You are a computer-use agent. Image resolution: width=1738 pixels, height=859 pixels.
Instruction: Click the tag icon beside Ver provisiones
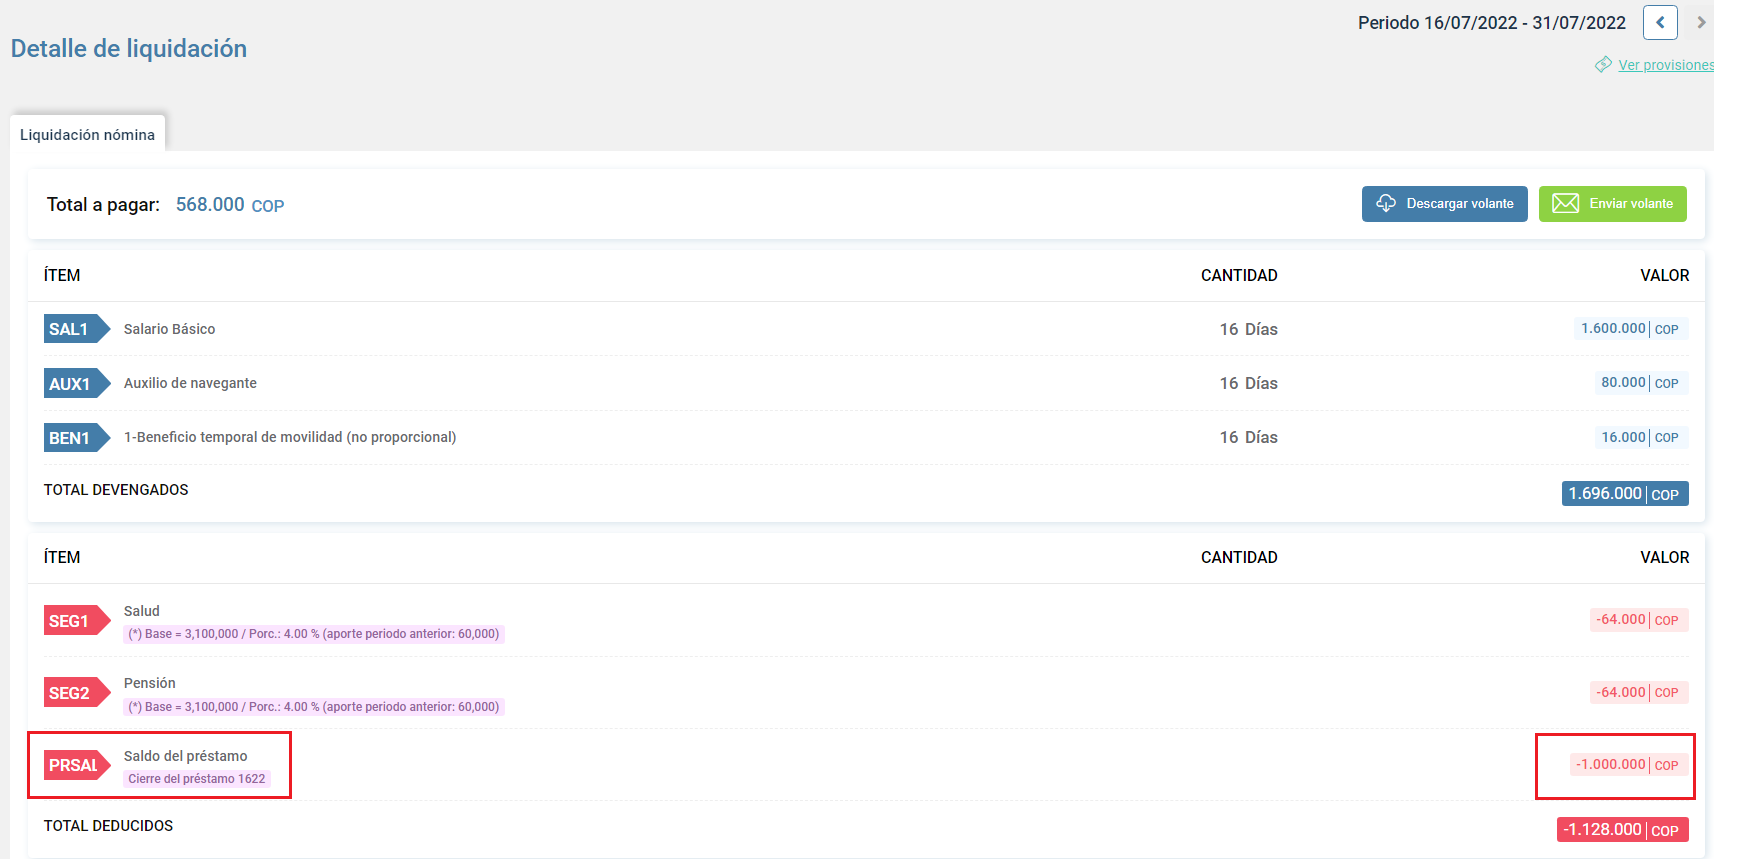[1603, 65]
